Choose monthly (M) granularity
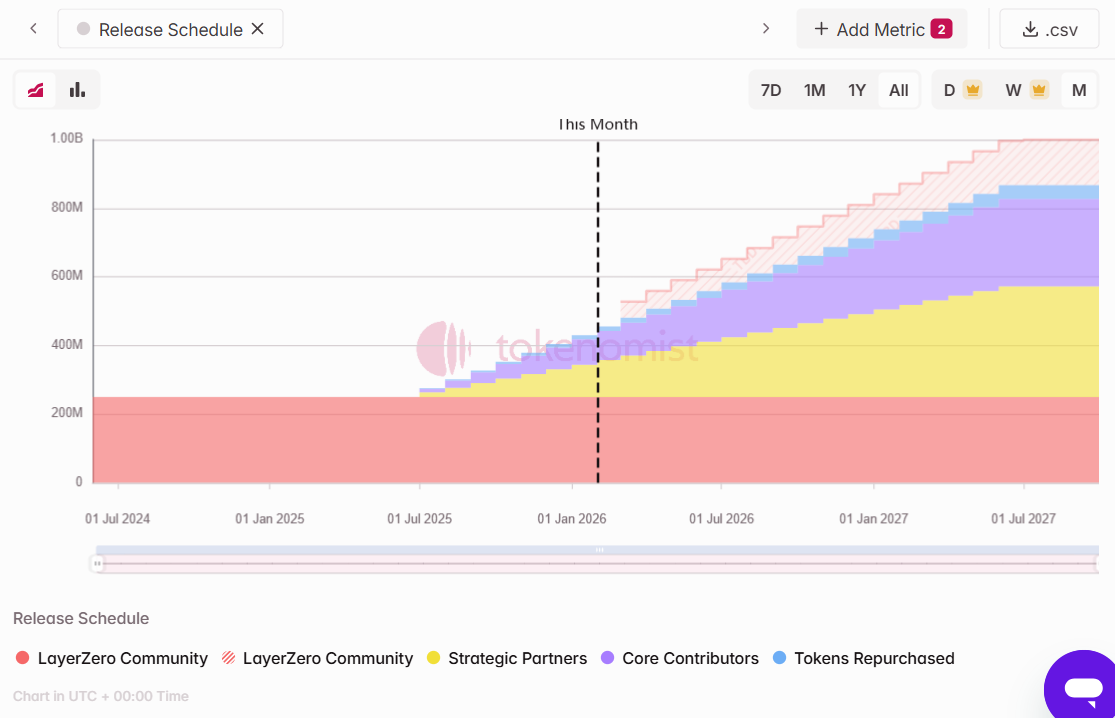 [x=1079, y=90]
